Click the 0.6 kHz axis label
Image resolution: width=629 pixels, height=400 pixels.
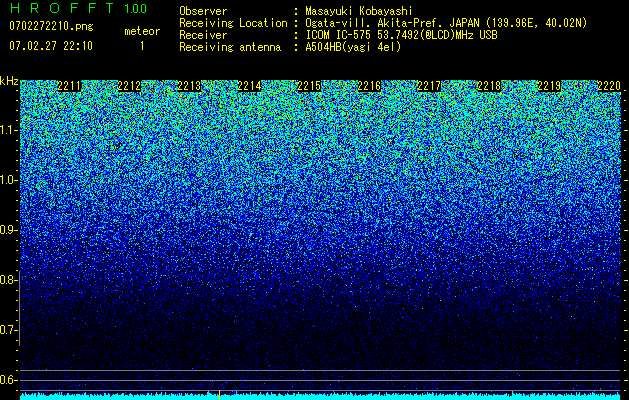click(x=8, y=380)
